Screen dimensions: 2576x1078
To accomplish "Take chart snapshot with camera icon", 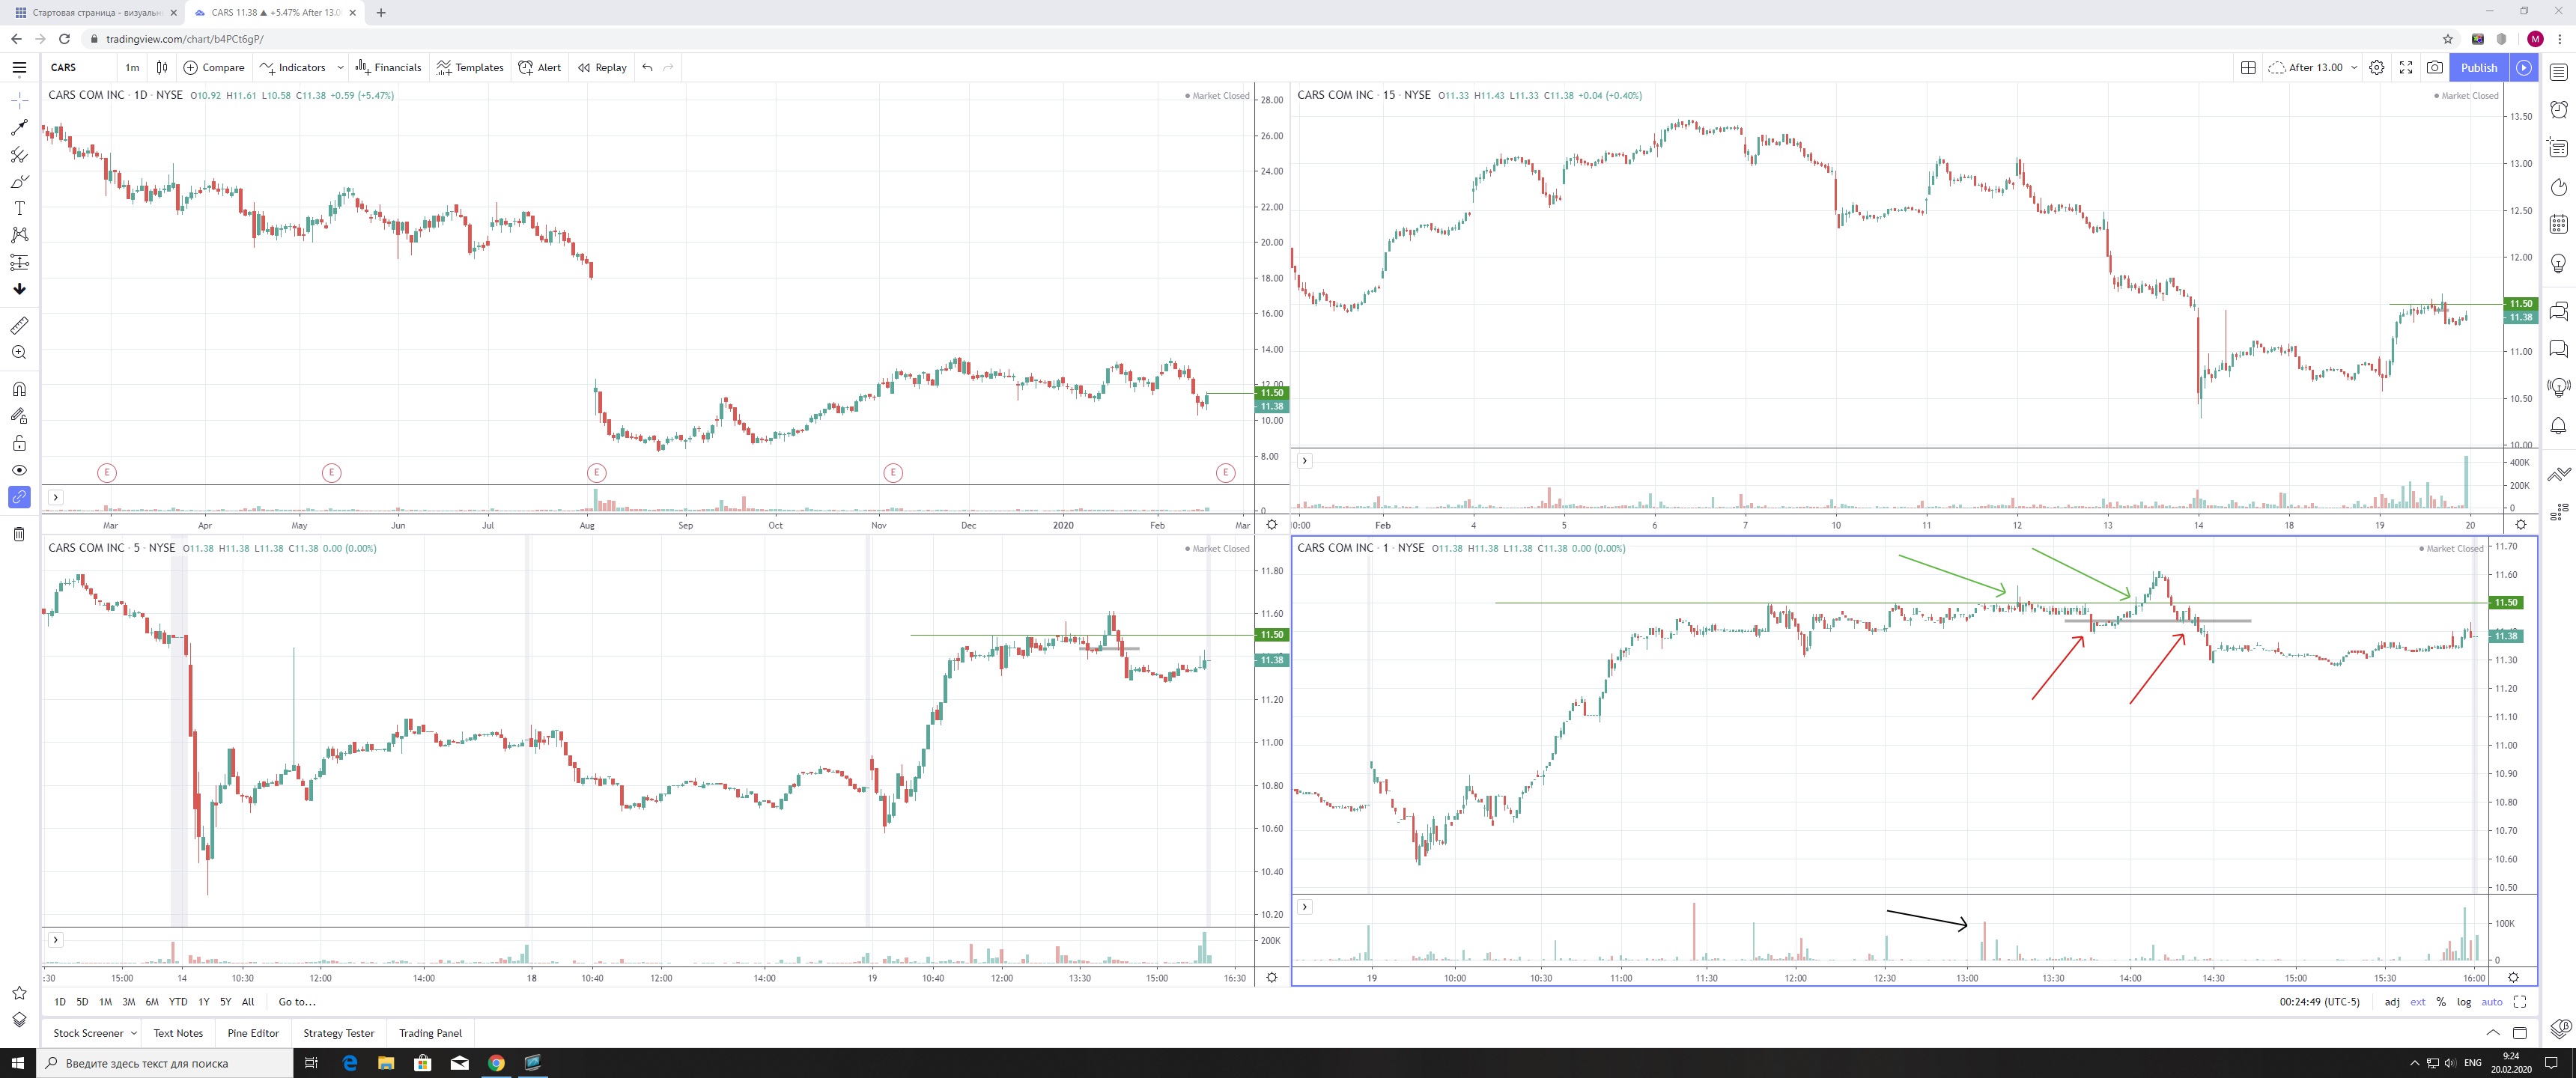I will click(2435, 67).
